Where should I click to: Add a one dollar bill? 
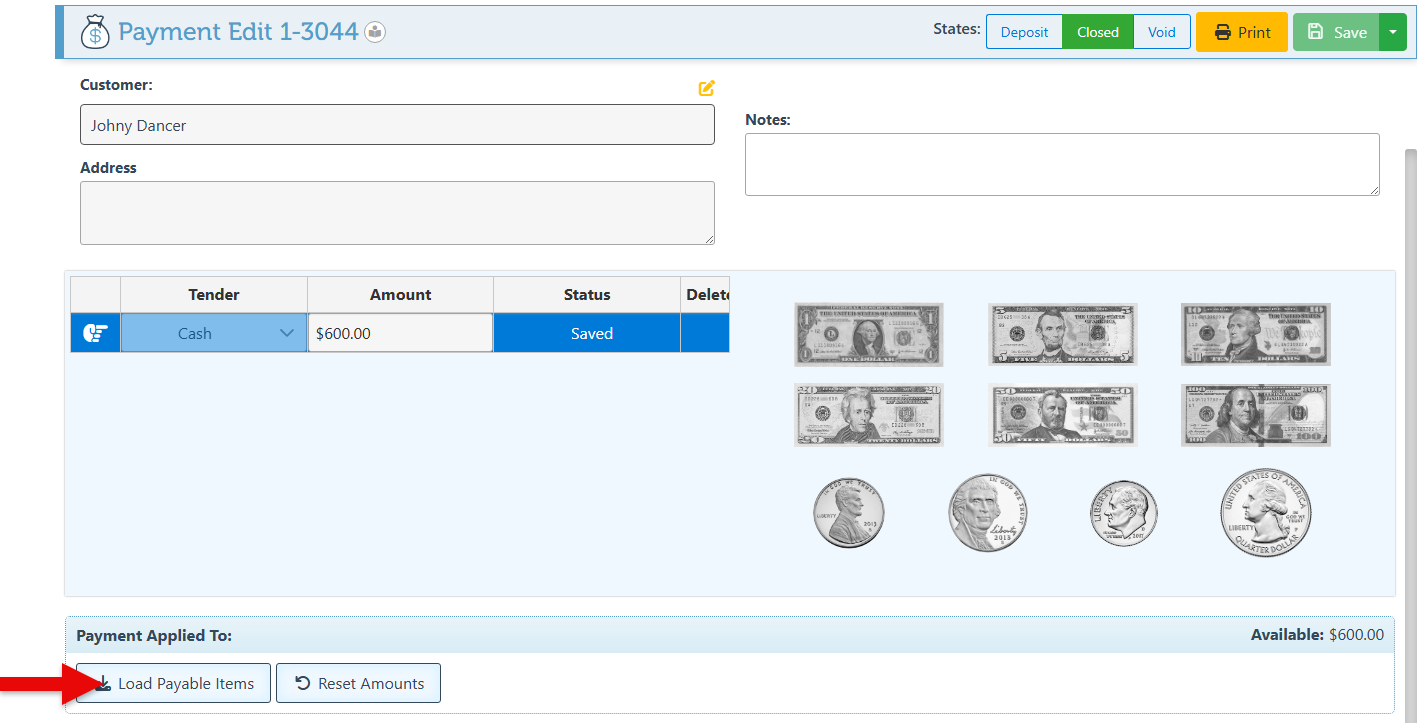point(868,334)
